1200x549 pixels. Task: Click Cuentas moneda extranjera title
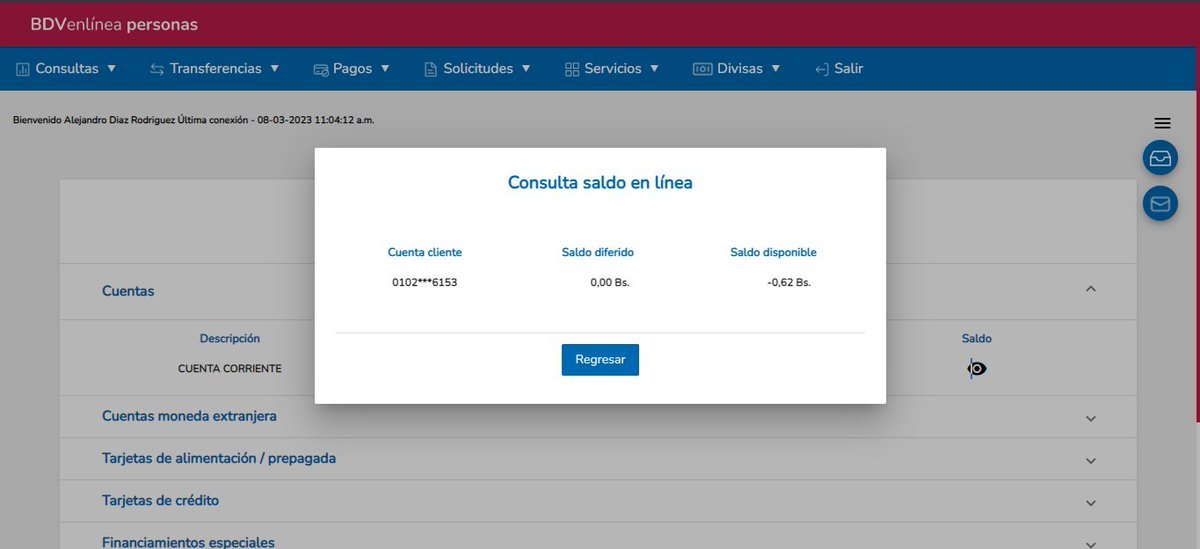189,416
